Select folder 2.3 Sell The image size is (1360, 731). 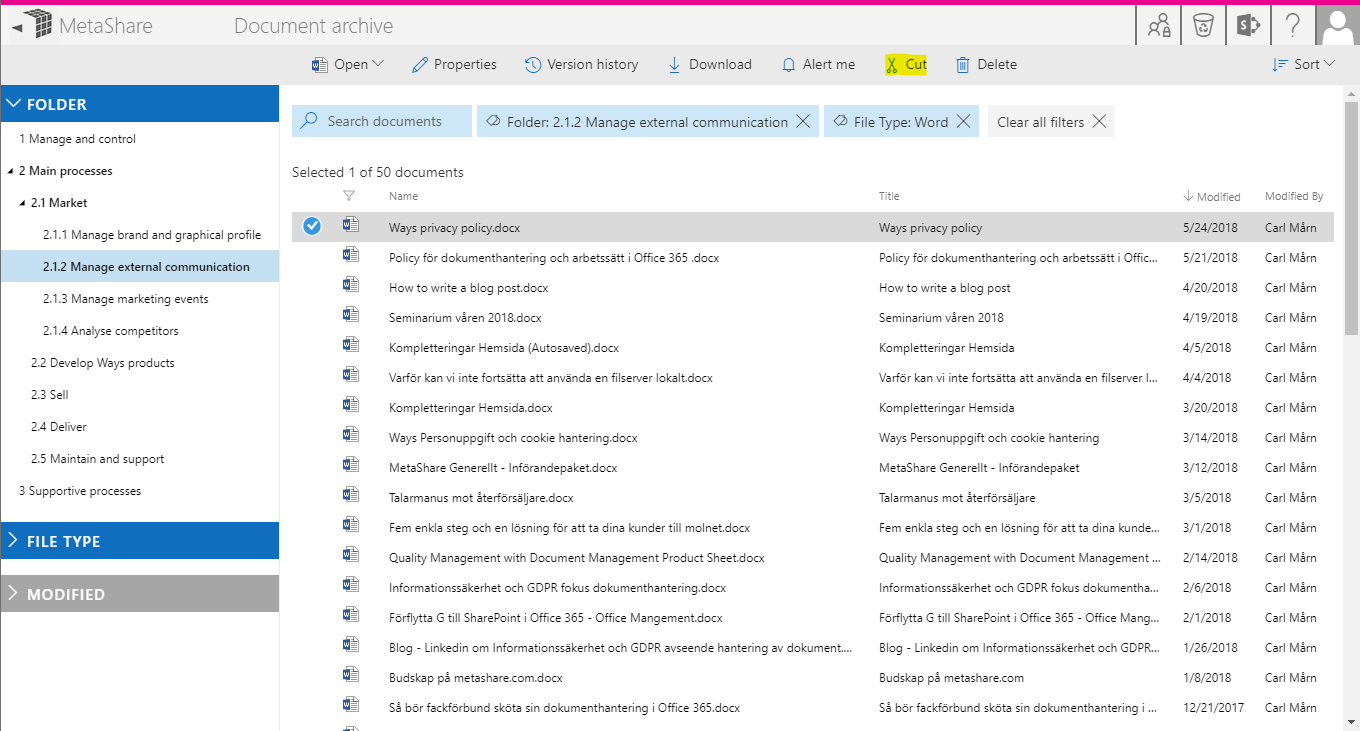tap(50, 395)
